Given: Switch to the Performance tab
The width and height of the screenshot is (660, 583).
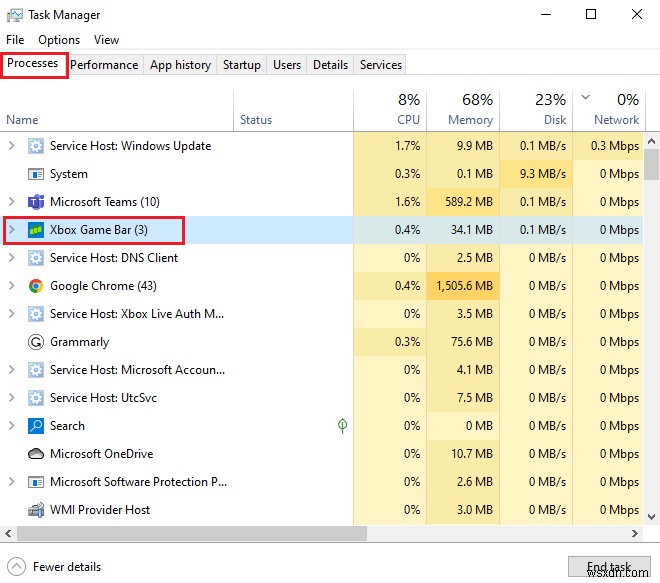Looking at the screenshot, I should [x=104, y=65].
